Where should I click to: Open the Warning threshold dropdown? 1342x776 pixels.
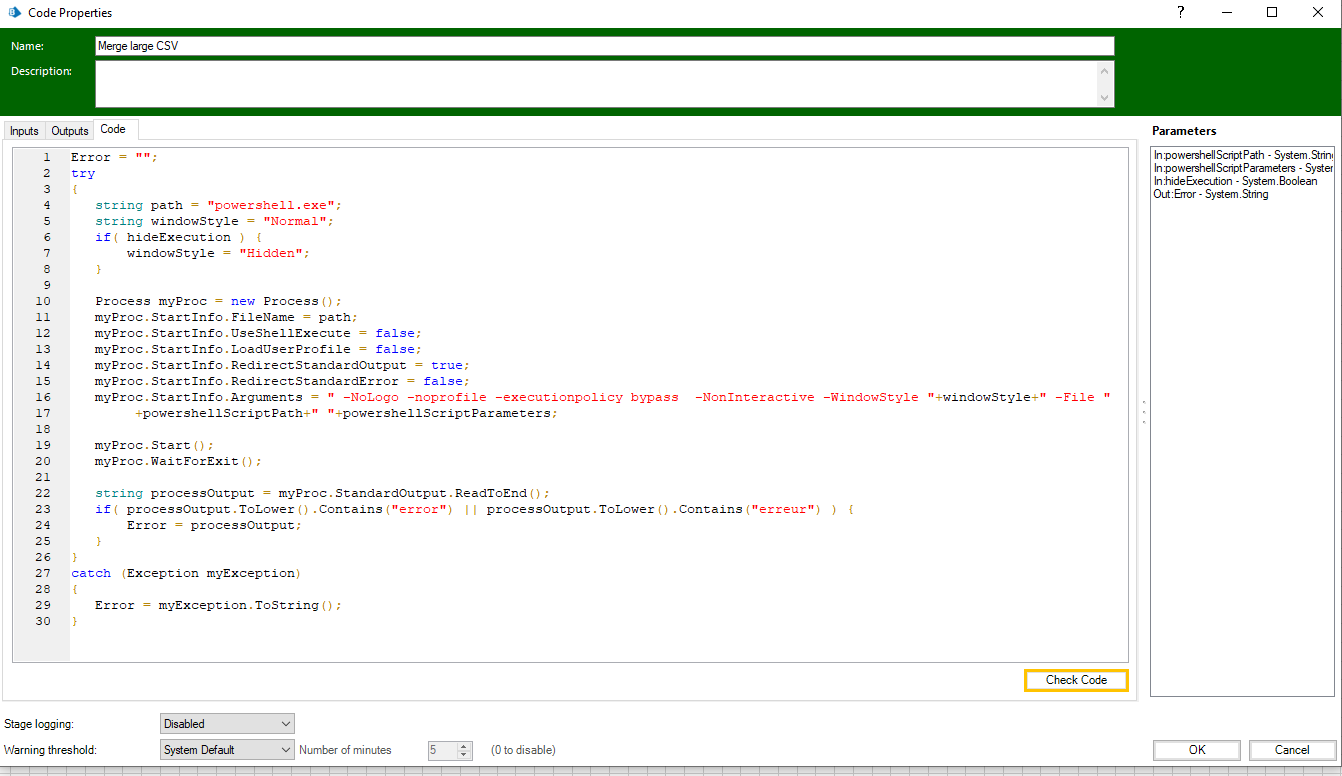227,749
